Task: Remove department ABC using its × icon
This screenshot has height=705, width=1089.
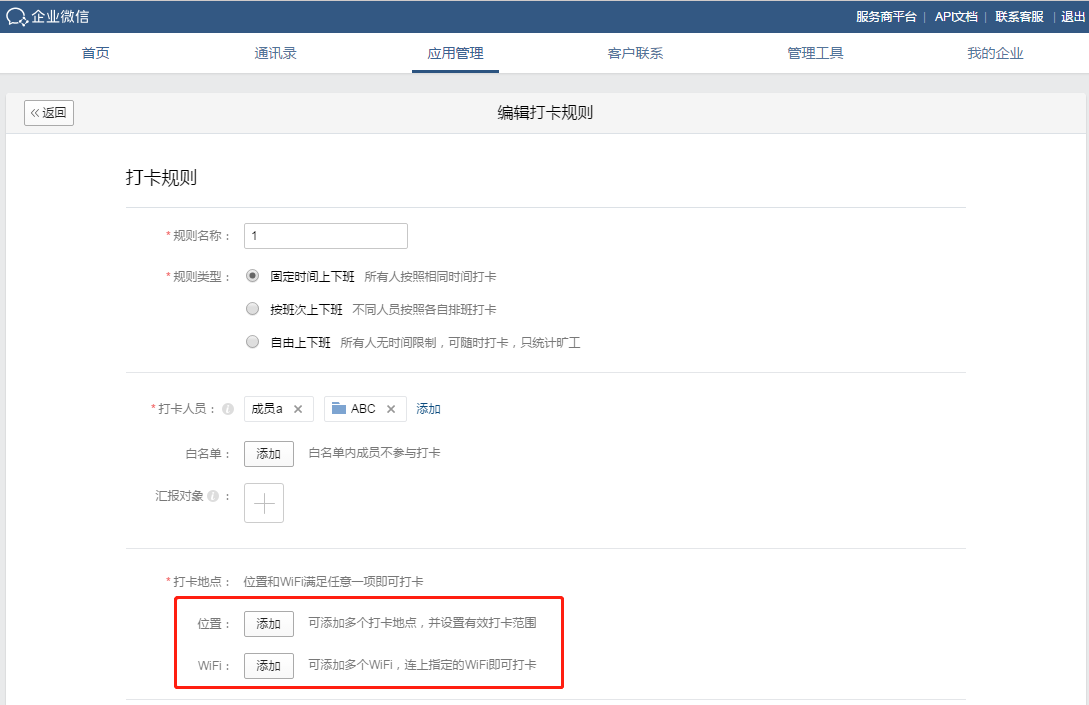Action: point(391,409)
